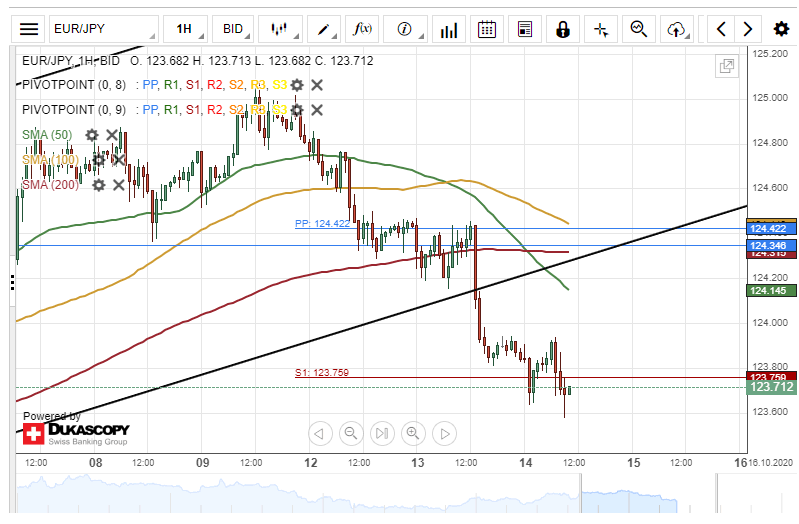799x524 pixels.
Task: Click the cloud upload icon
Action: (679, 29)
